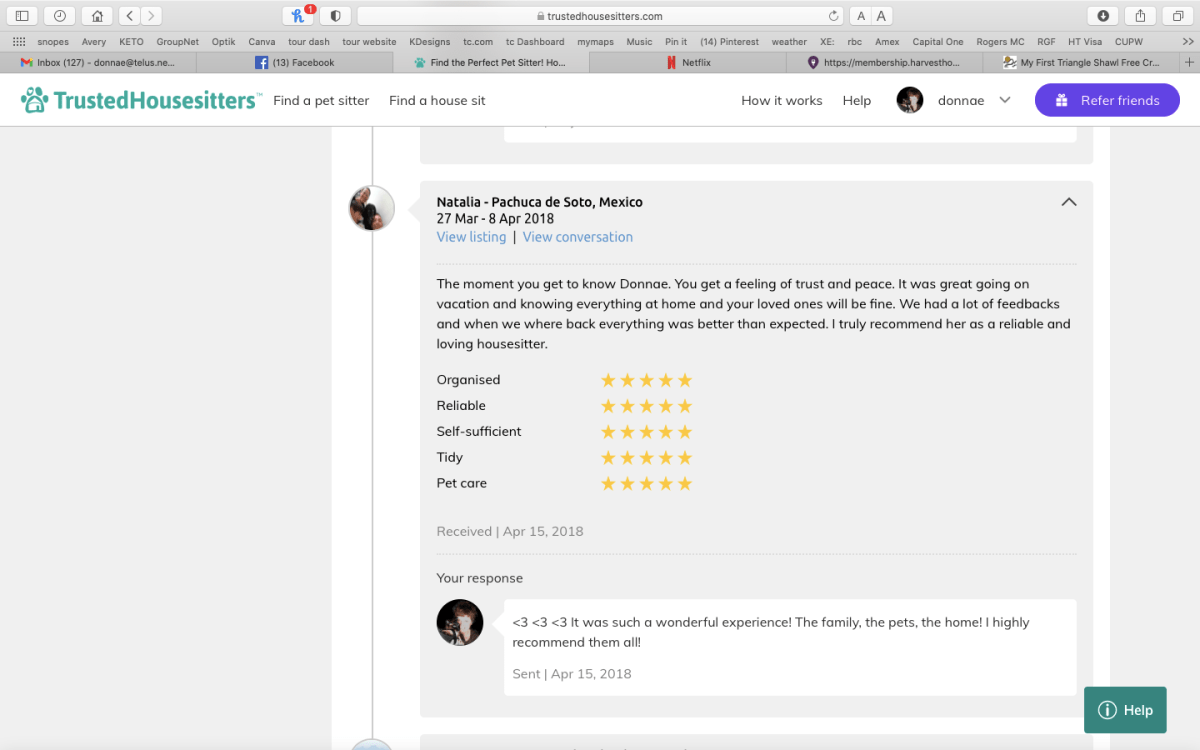
Task: Click the View conversation link
Action: pos(577,237)
